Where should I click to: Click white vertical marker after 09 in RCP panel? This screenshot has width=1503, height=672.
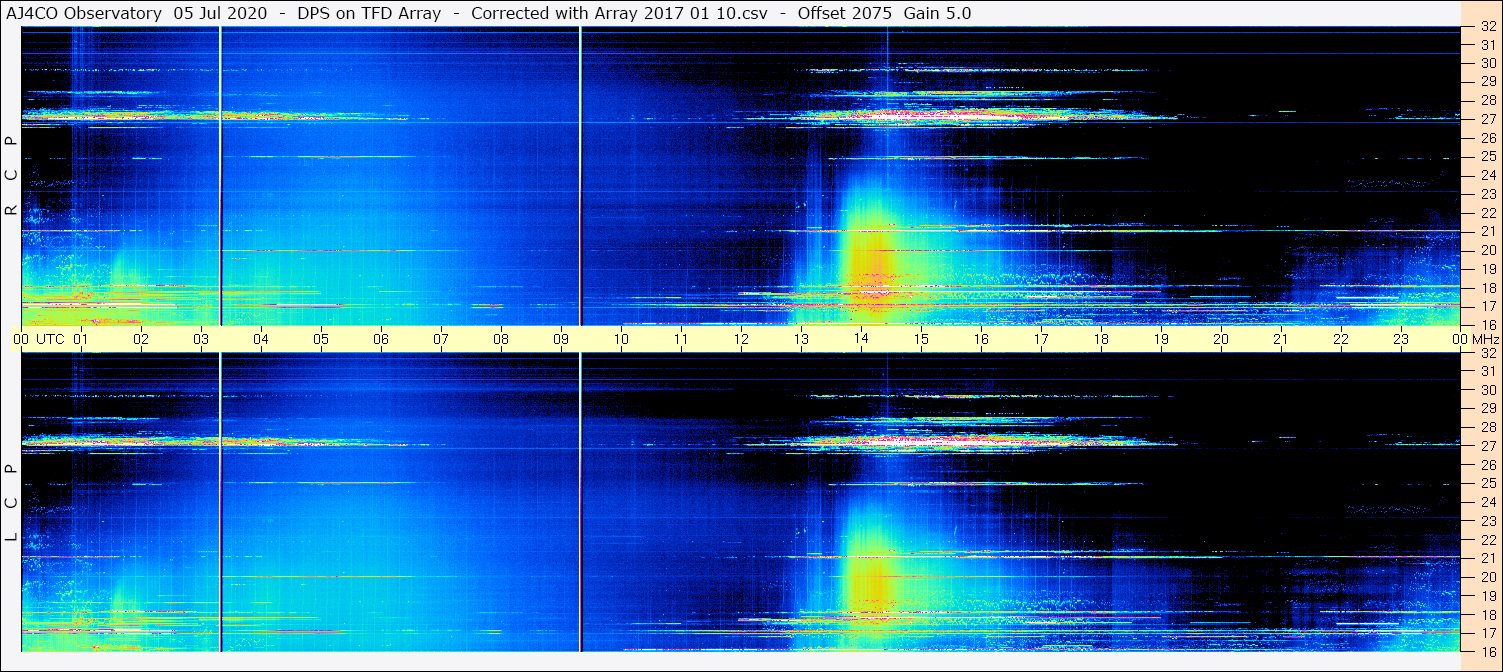[580, 176]
